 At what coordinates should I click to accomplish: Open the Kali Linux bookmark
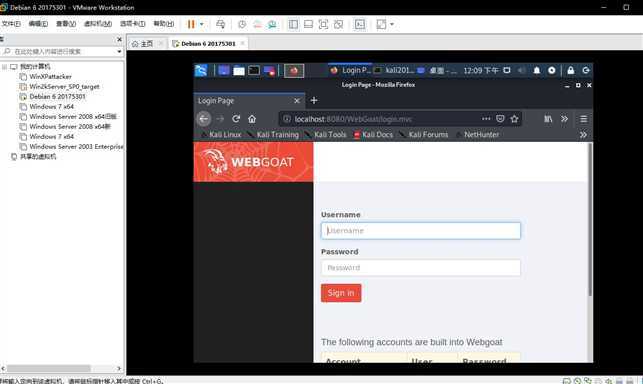tap(221, 135)
